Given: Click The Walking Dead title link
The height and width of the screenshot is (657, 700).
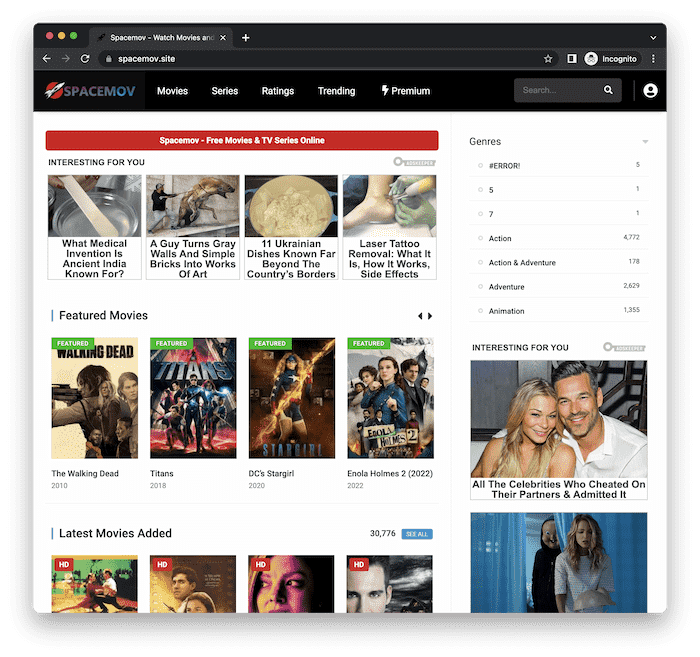Looking at the screenshot, I should (85, 474).
